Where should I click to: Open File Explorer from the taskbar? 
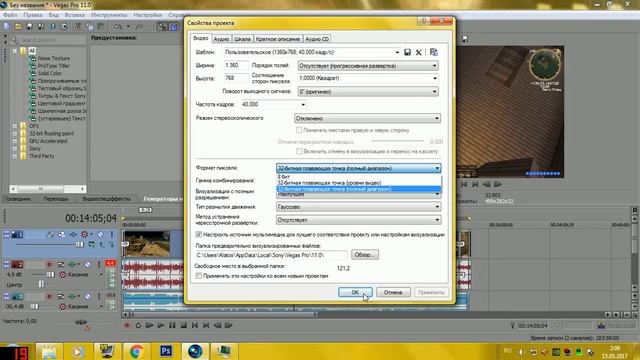49,351
